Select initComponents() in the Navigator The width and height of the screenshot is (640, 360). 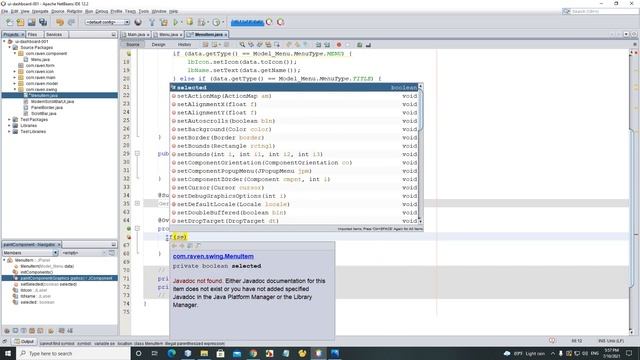pos(36,272)
